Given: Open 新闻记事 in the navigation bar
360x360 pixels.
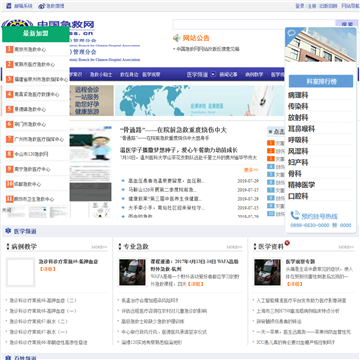Looking at the screenshot, I should coord(228,75).
